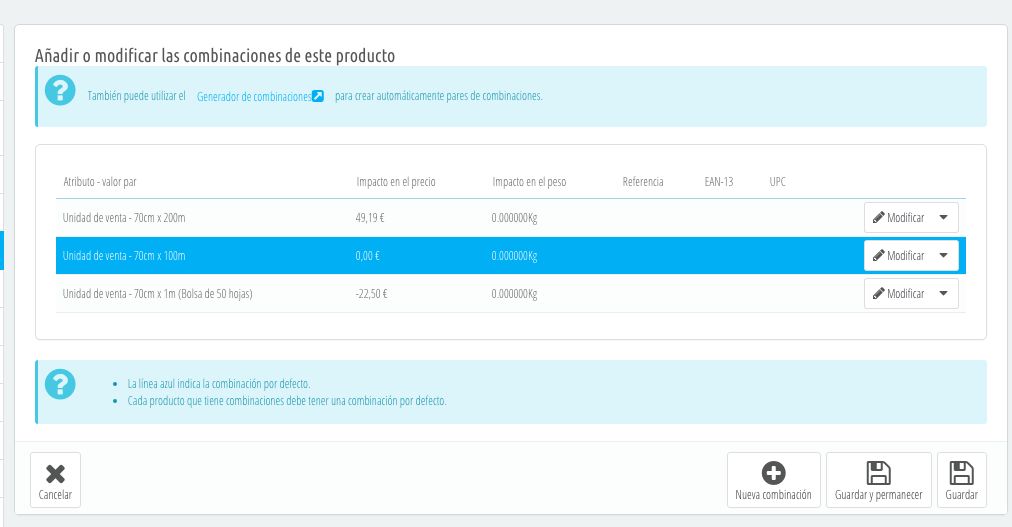Viewport: 1012px width, 527px height.
Task: Expand dropdown arrow for 70cm x 200m row
Action: click(x=944, y=217)
